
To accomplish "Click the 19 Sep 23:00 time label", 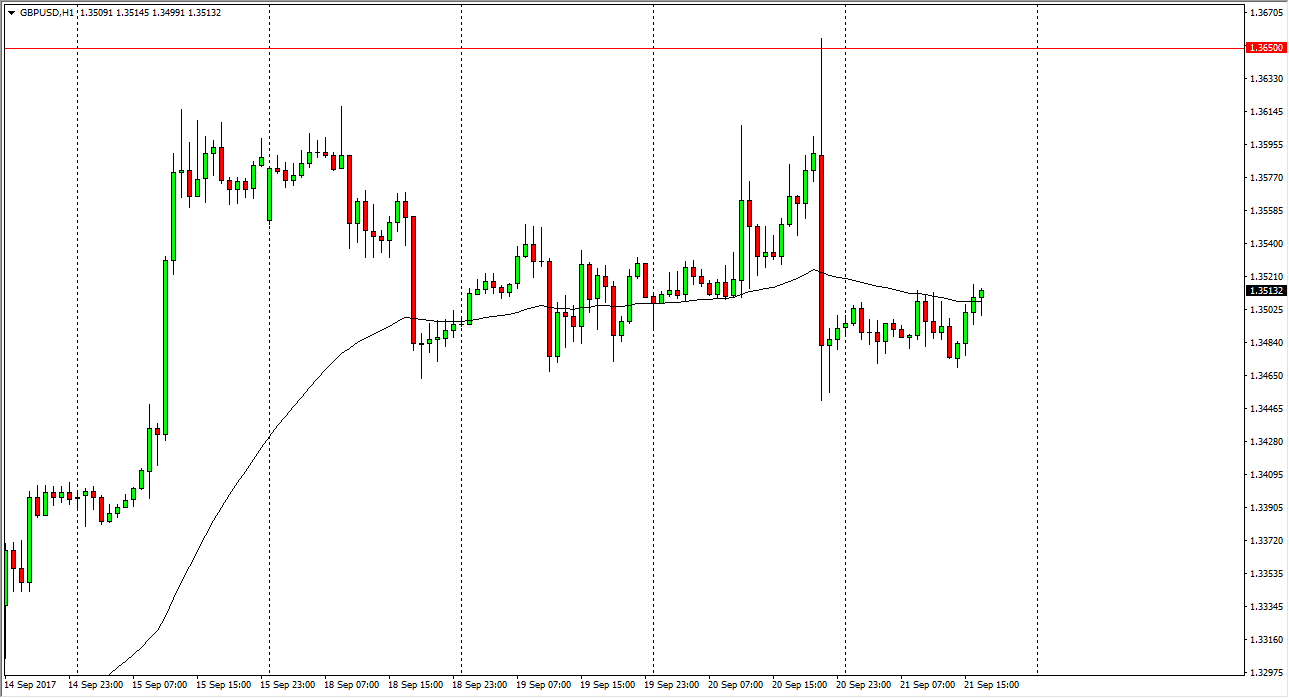I will click(670, 685).
